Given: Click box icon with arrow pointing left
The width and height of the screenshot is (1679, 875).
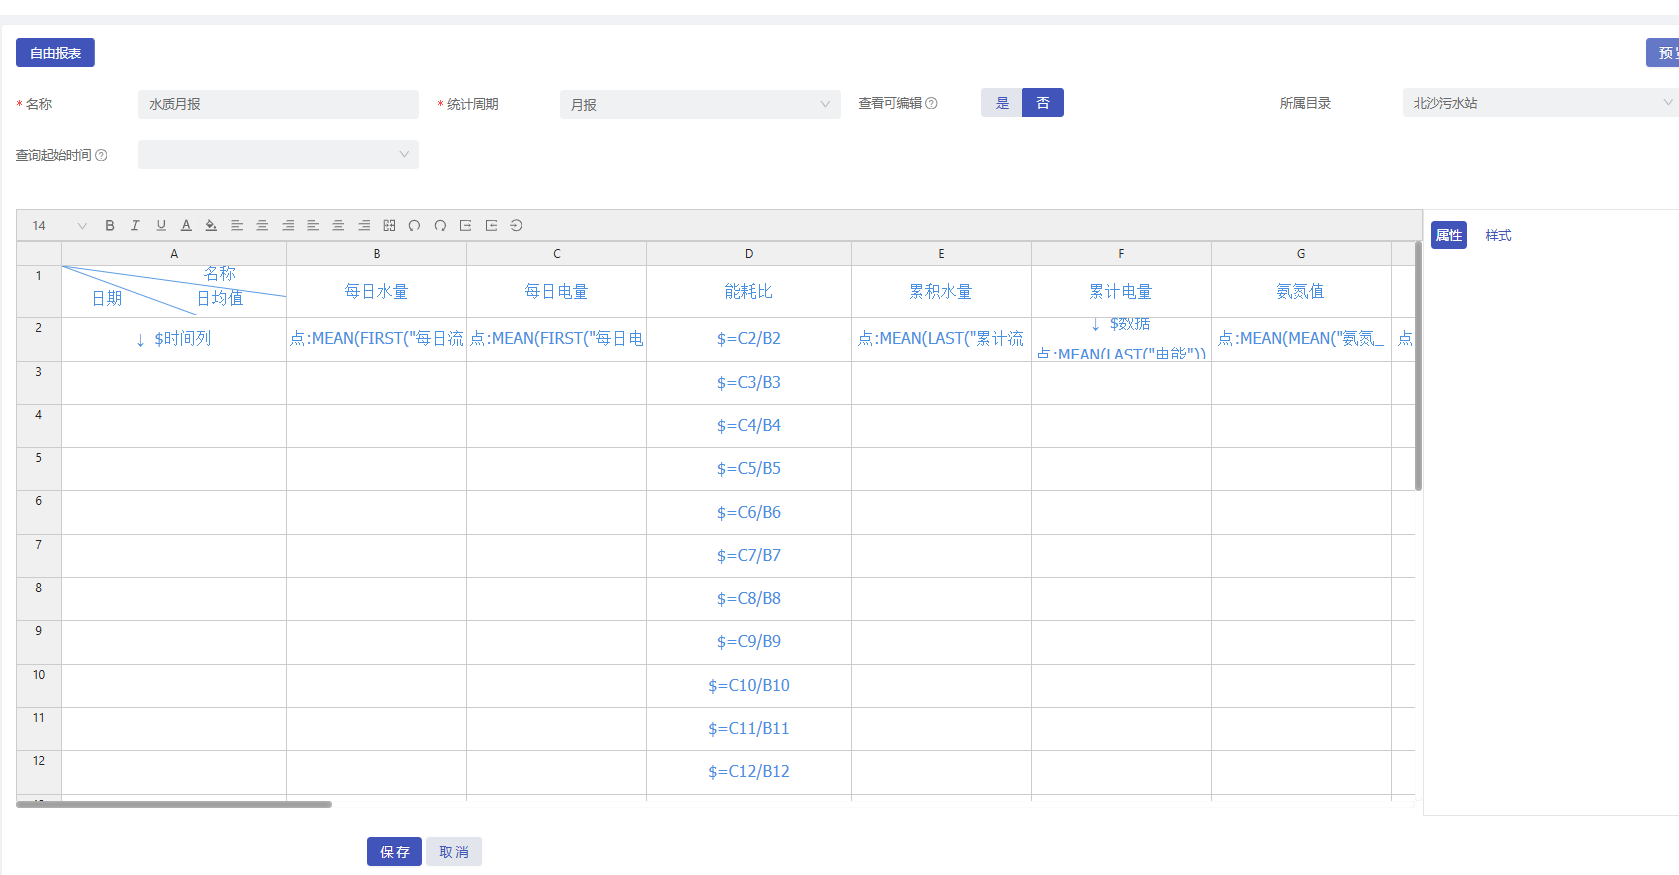Looking at the screenshot, I should pyautogui.click(x=491, y=226).
